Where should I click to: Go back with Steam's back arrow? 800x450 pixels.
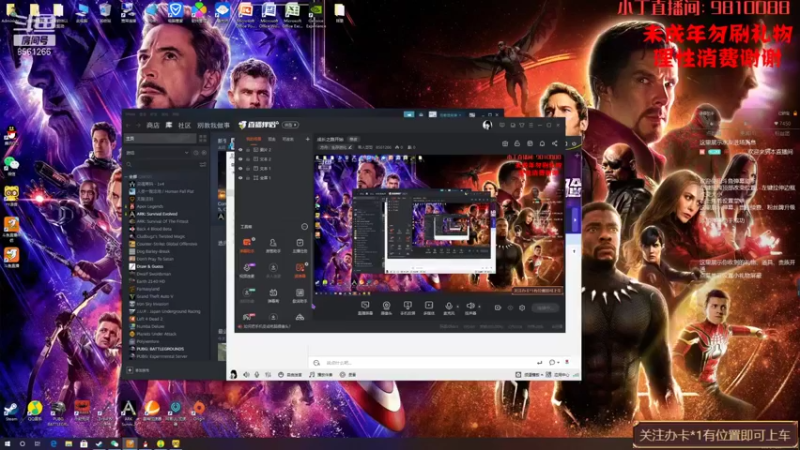pos(128,125)
